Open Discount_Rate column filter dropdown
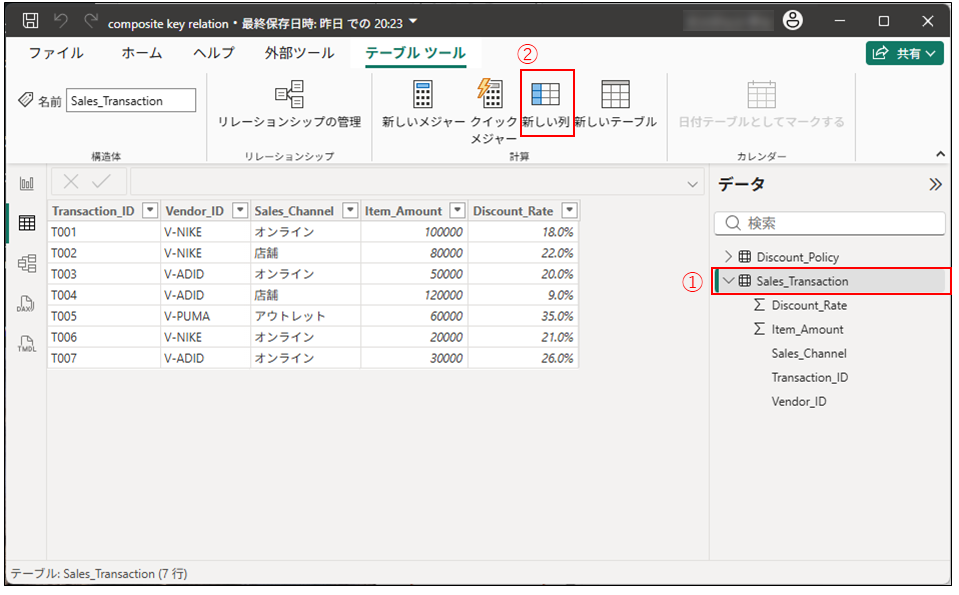This screenshot has width=959, height=595. click(569, 211)
